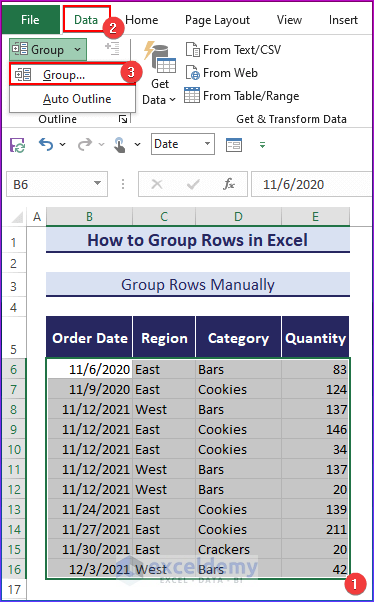Click the title cell How to Group Rows in Excel
This screenshot has width=374, height=602.
pos(198,240)
